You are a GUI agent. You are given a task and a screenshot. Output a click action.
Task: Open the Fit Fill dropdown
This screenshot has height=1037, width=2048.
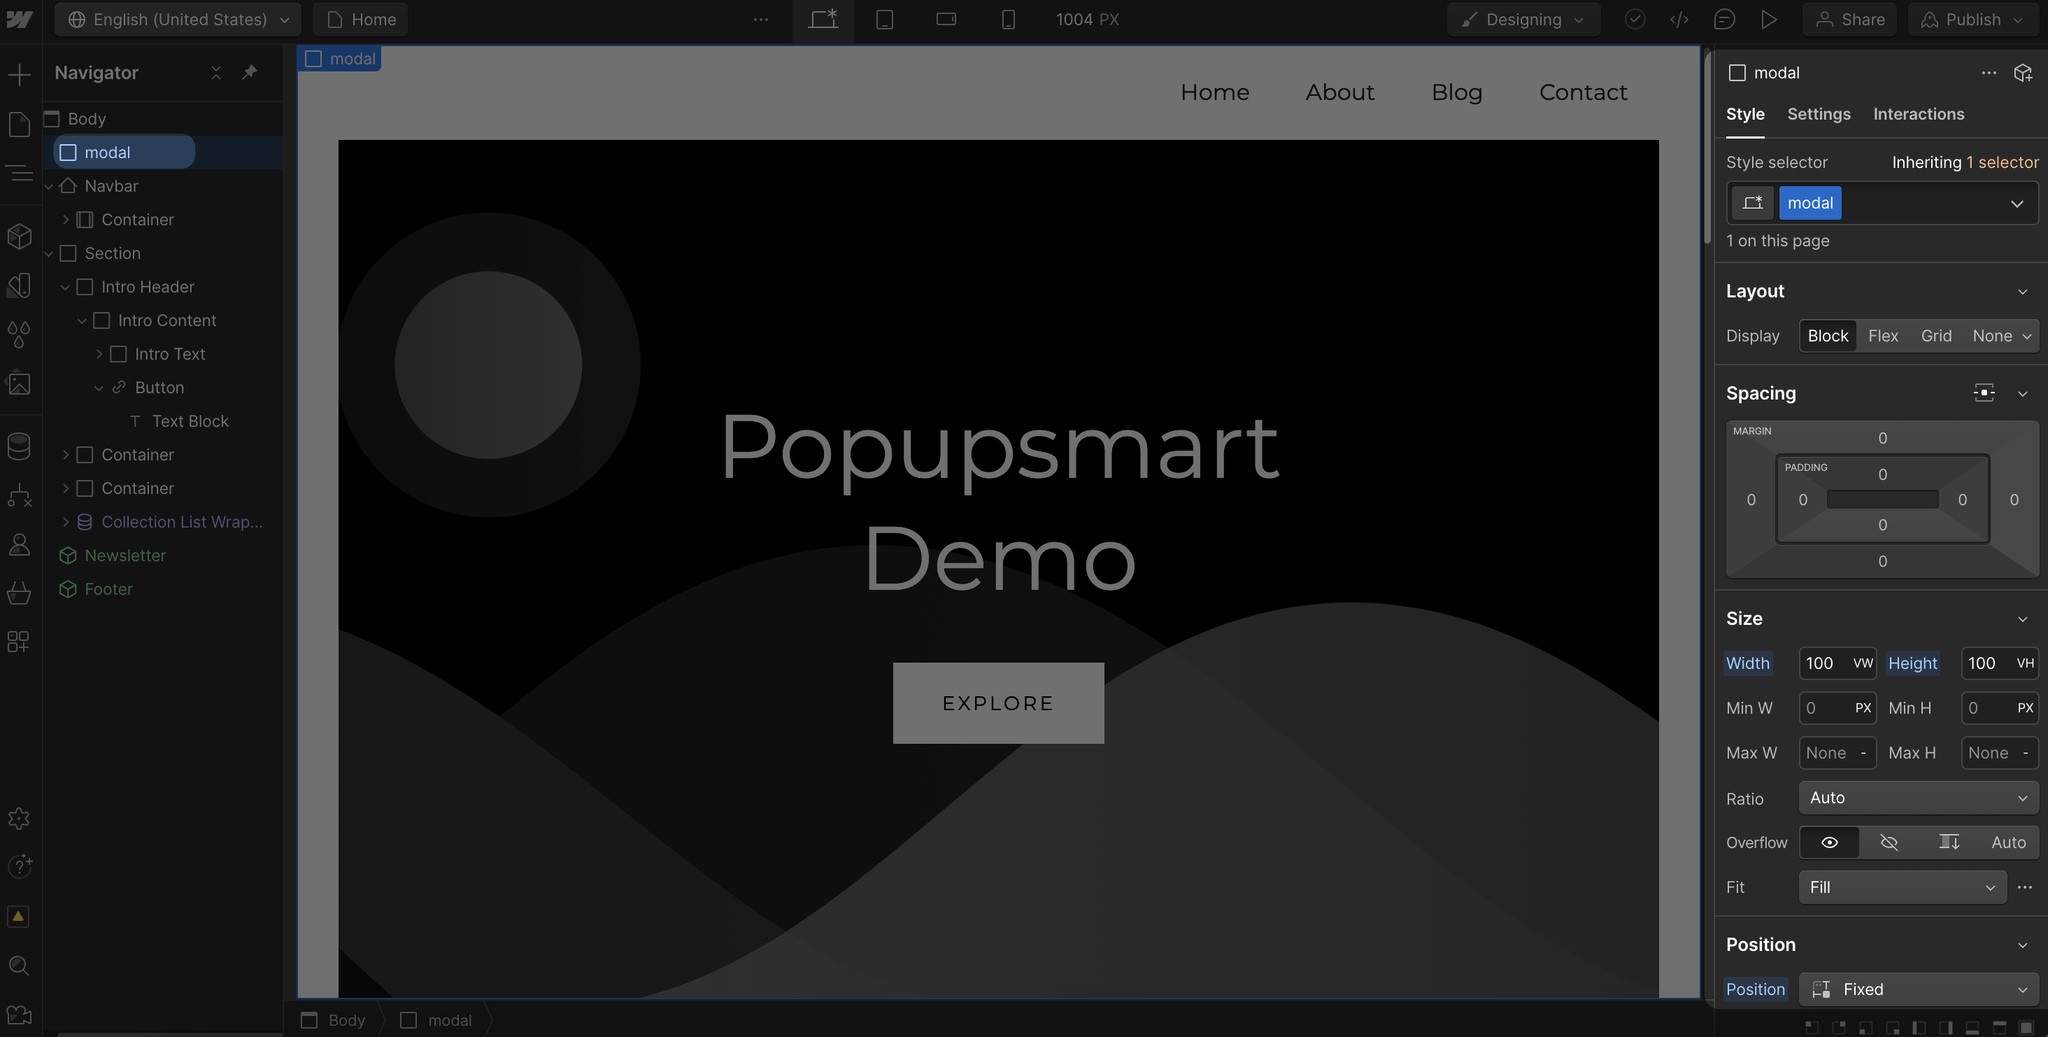coord(1902,887)
